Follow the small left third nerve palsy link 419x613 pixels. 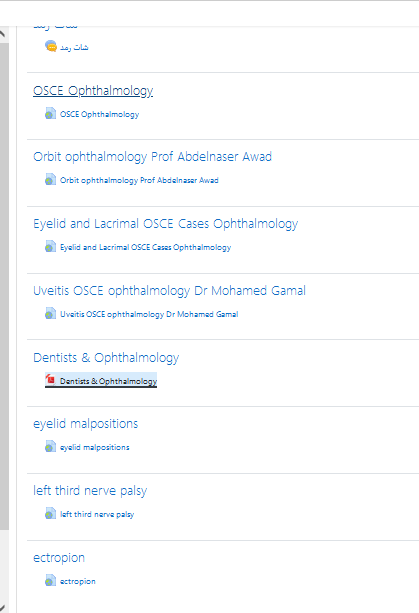(97, 514)
